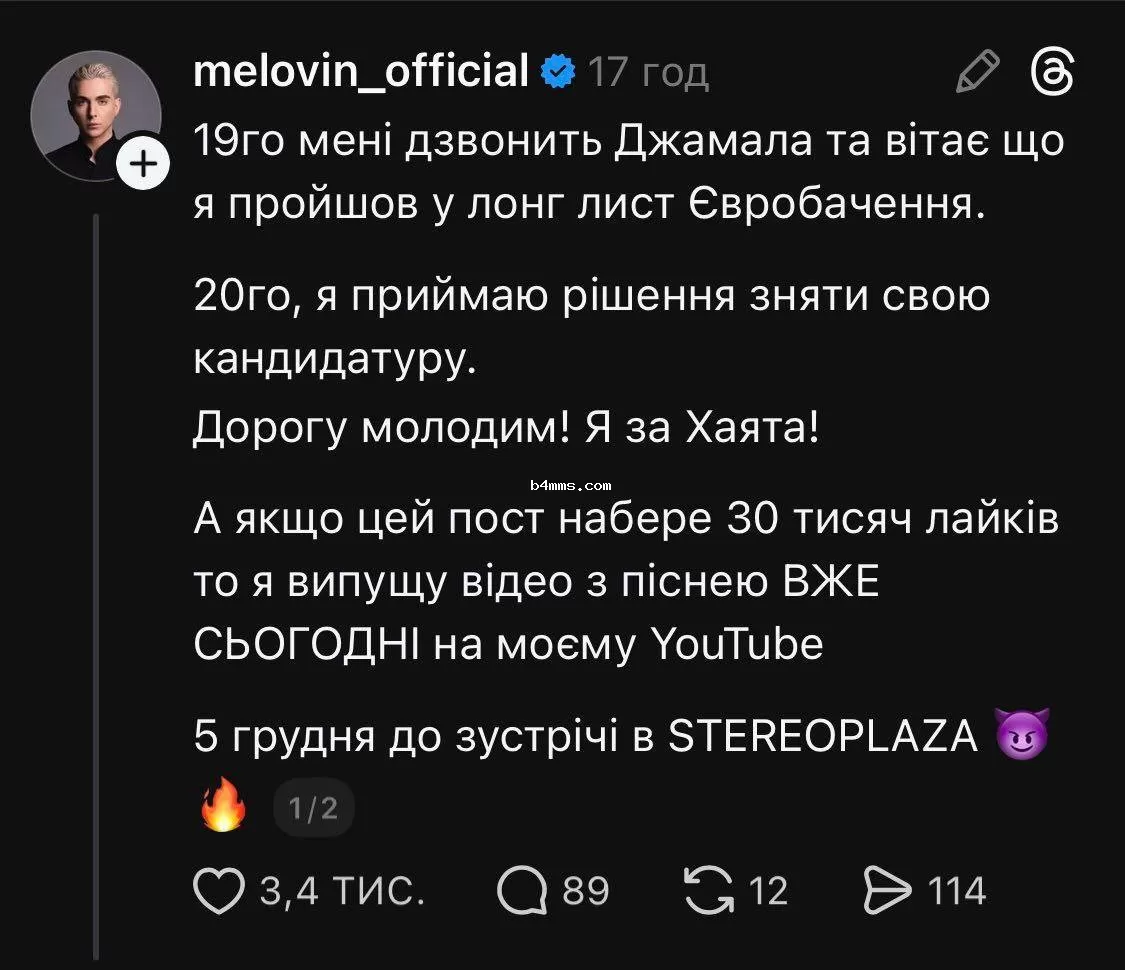Image resolution: width=1125 pixels, height=970 pixels.
Task: Open melovin_official profile name
Action: click(x=360, y=70)
